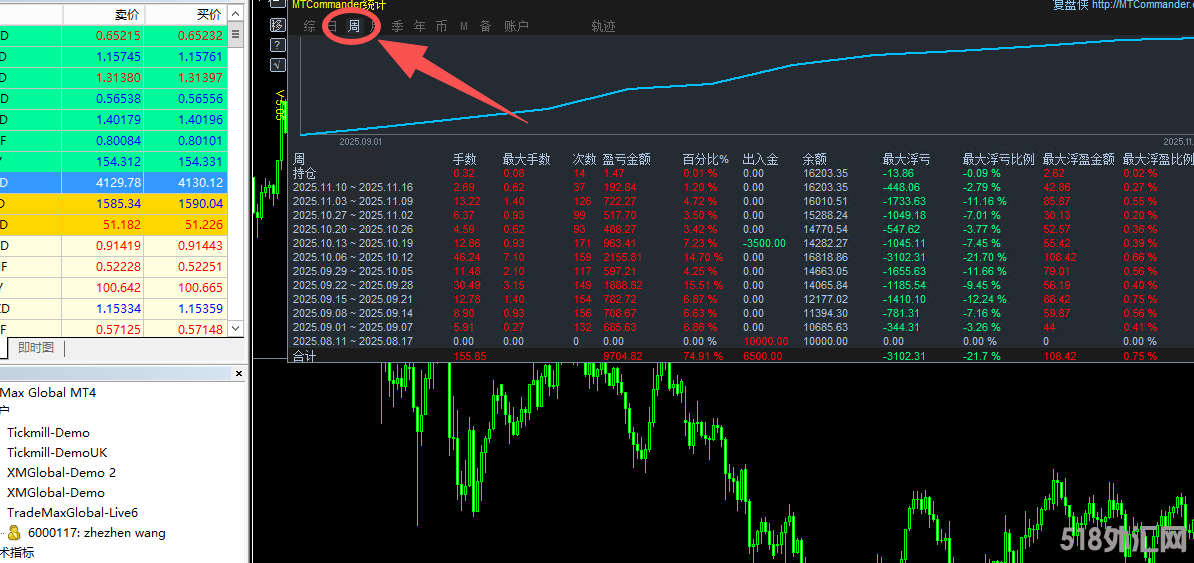
Task: Close the navigator panel with the x
Action: click(238, 374)
